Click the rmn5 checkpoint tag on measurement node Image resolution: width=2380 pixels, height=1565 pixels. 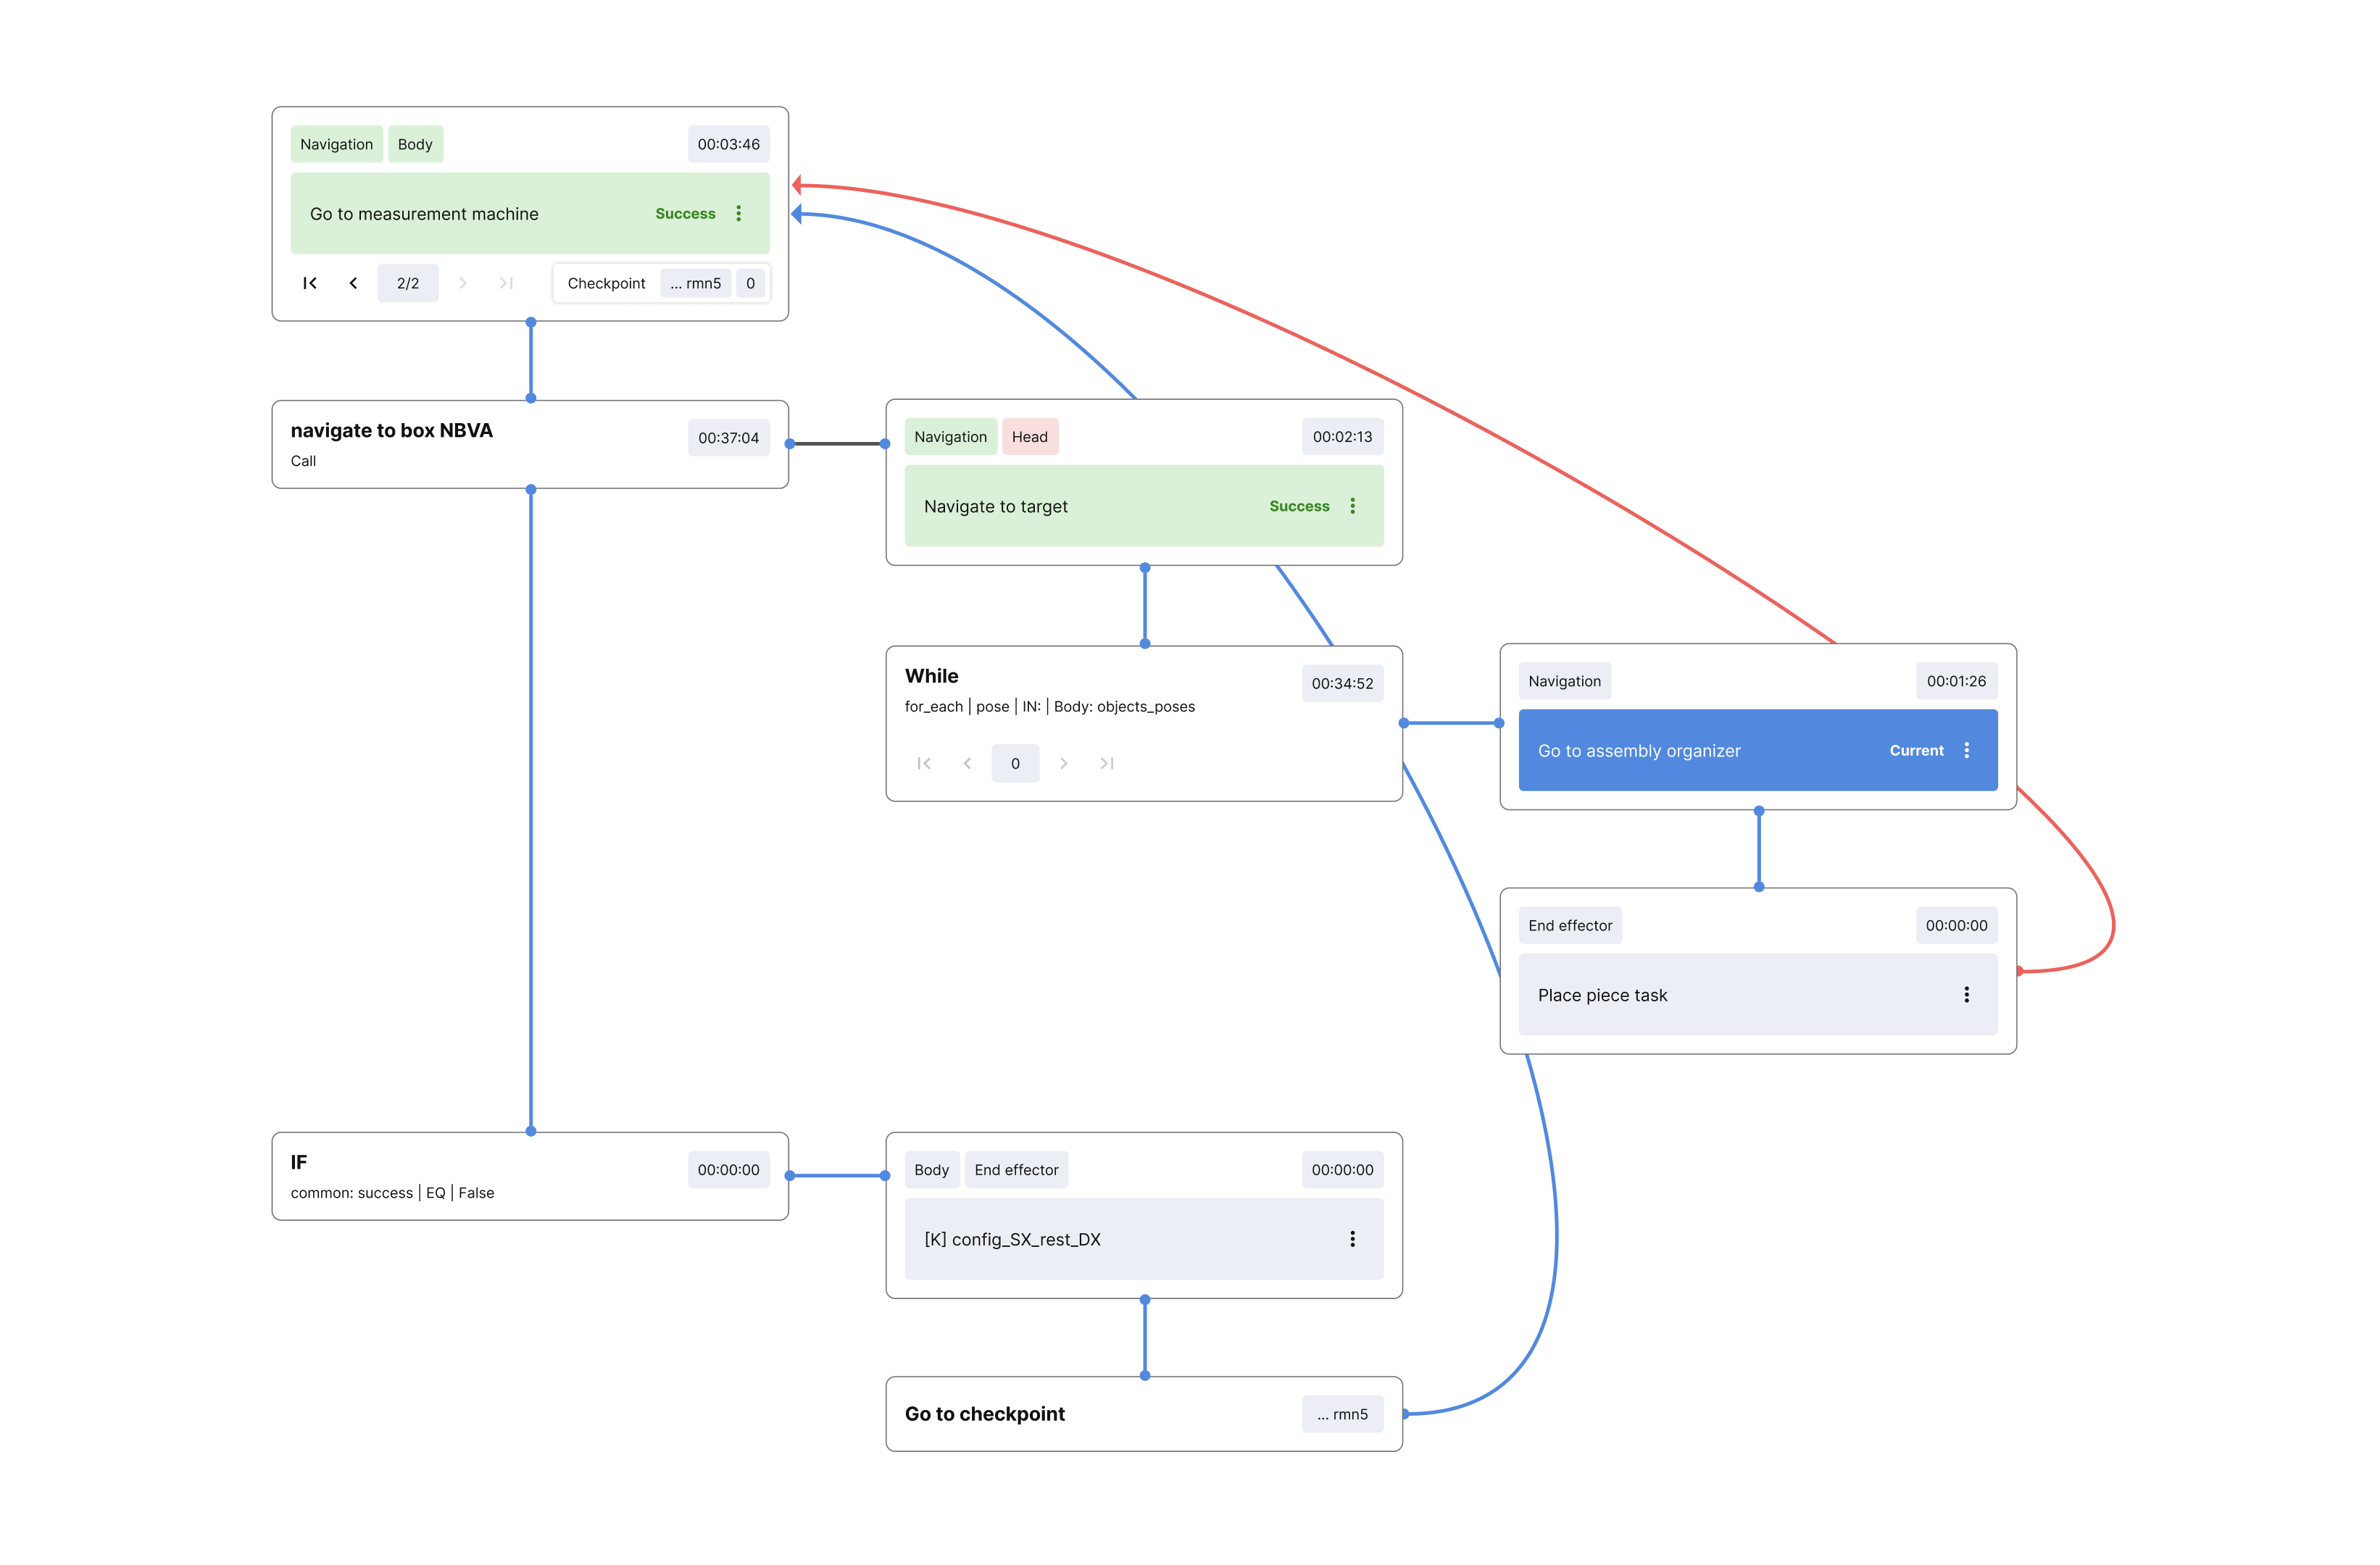coord(696,283)
